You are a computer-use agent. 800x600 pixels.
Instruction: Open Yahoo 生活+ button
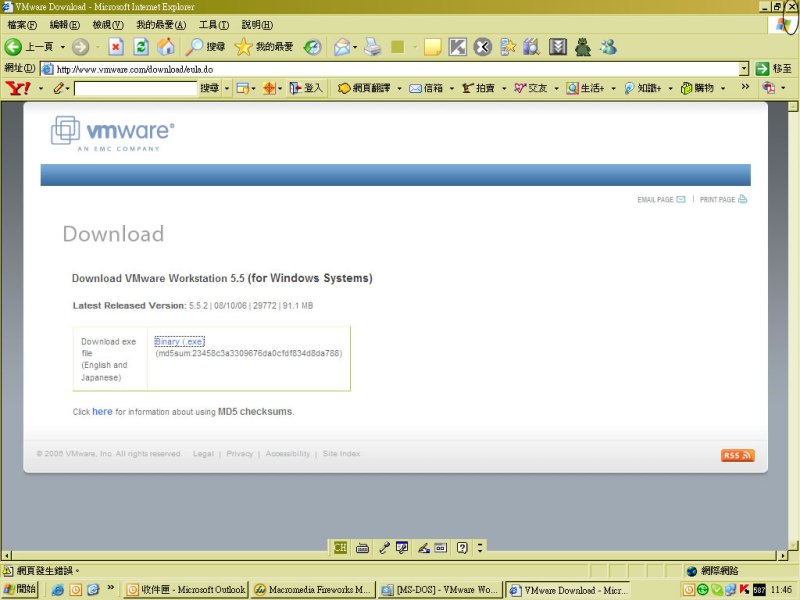[585, 88]
